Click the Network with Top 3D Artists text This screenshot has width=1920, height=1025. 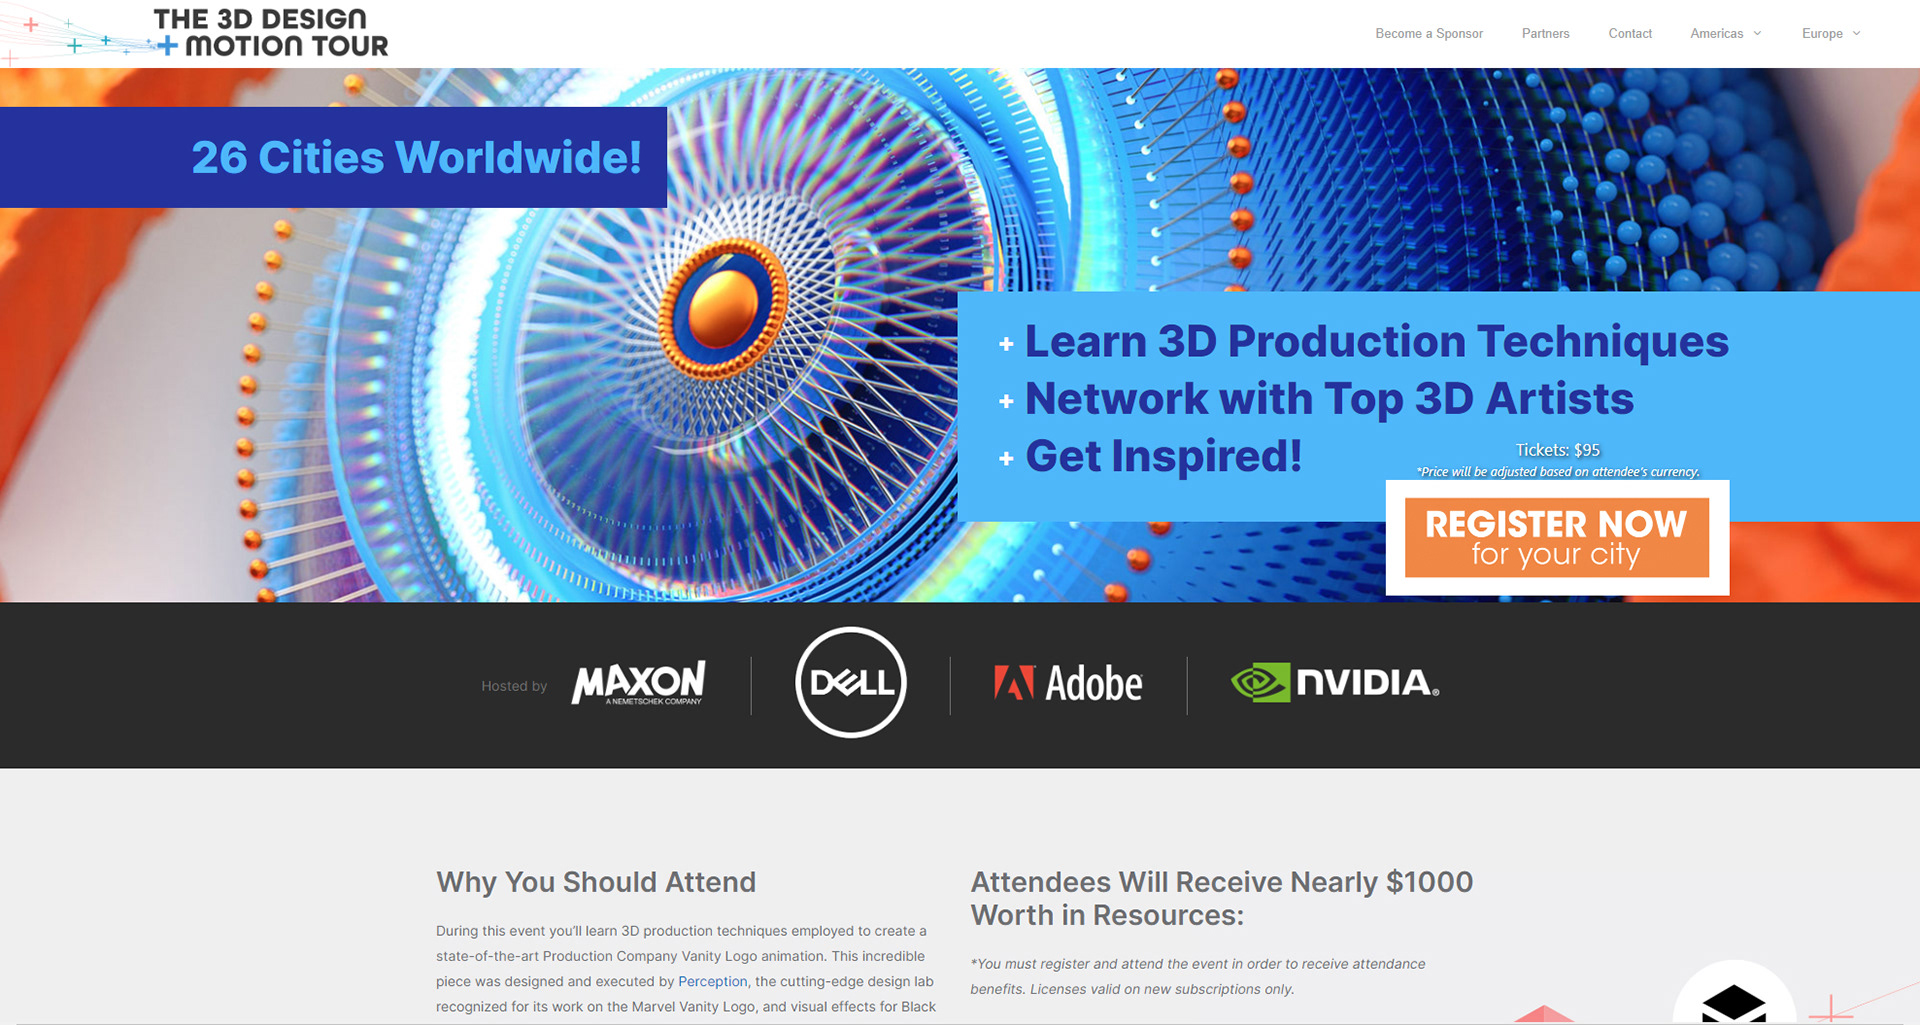point(1329,399)
